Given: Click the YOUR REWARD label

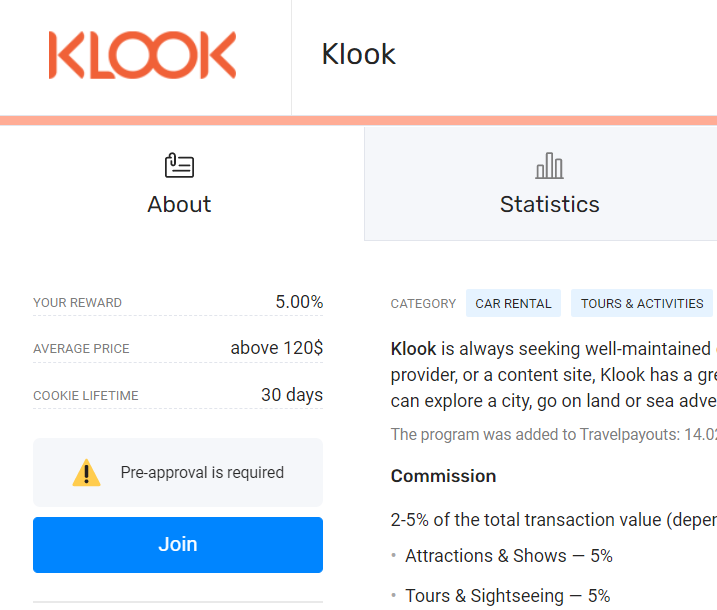Looking at the screenshot, I should (x=77, y=303).
